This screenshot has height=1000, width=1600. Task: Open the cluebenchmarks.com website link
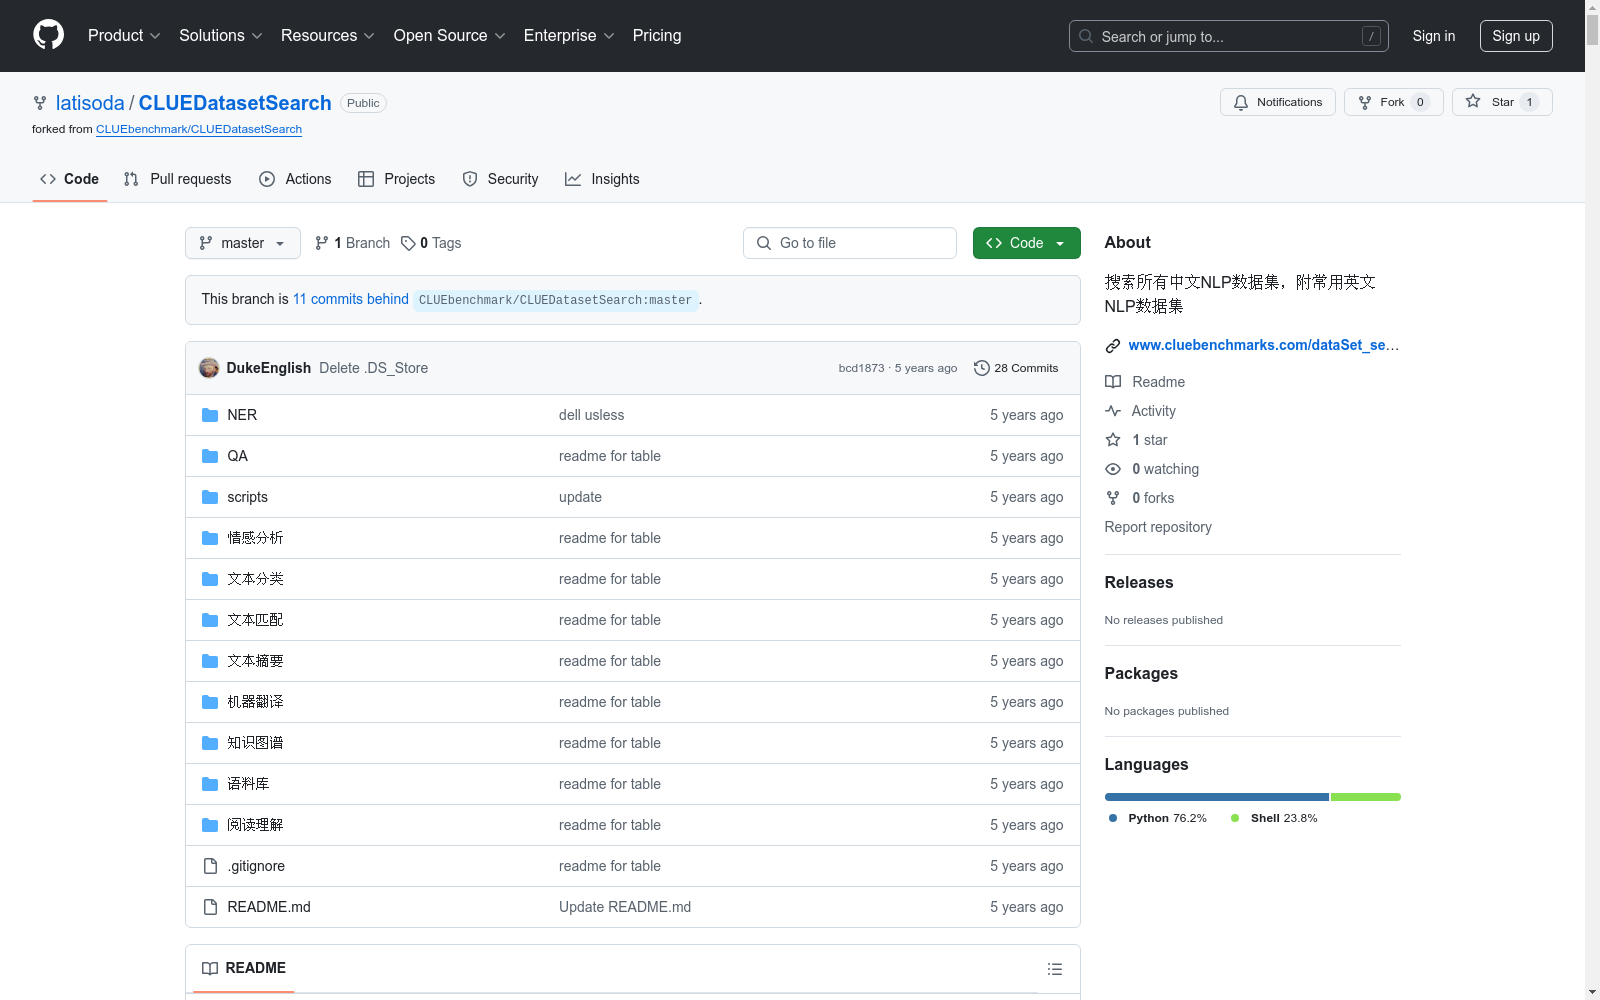pos(1264,345)
